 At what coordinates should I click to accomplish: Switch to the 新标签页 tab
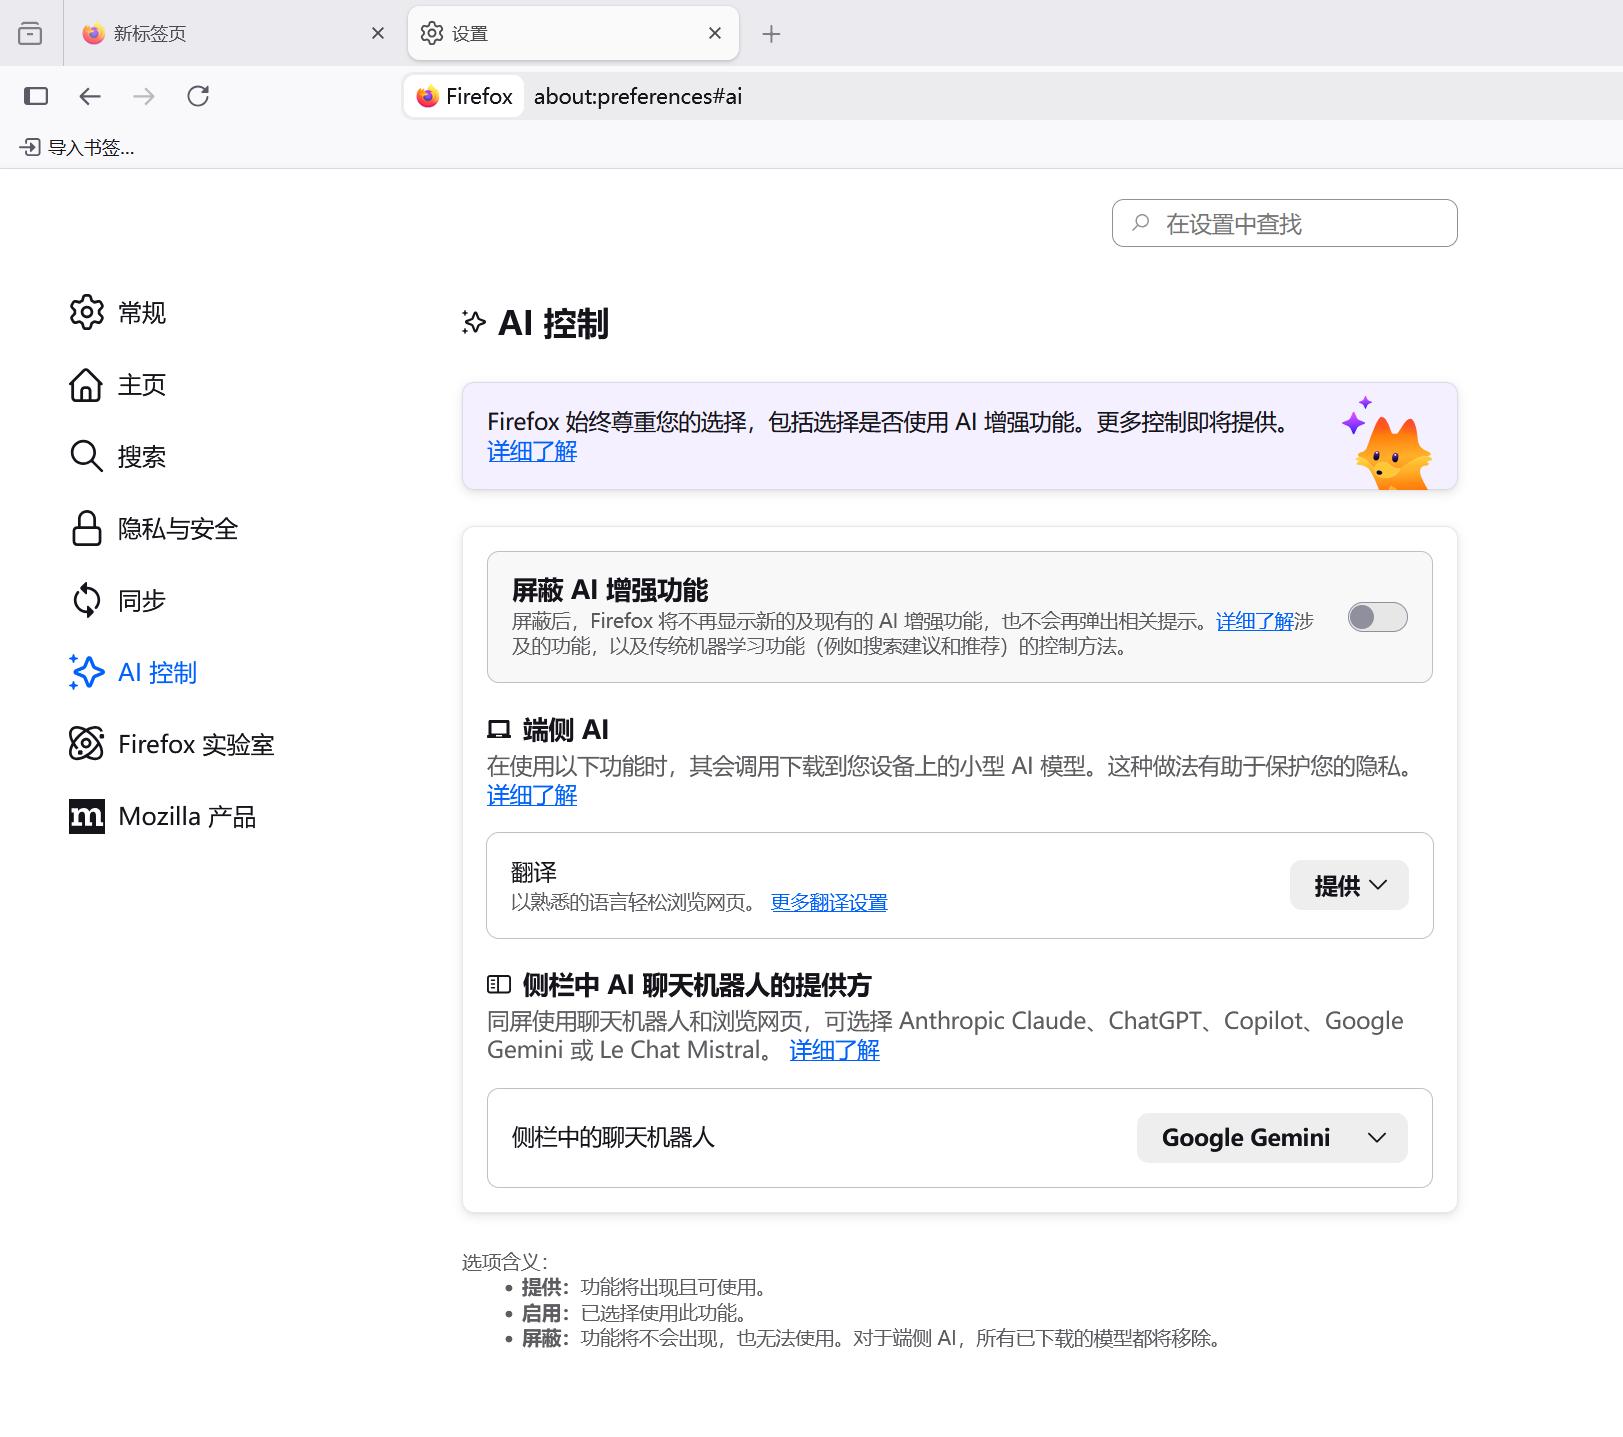233,33
